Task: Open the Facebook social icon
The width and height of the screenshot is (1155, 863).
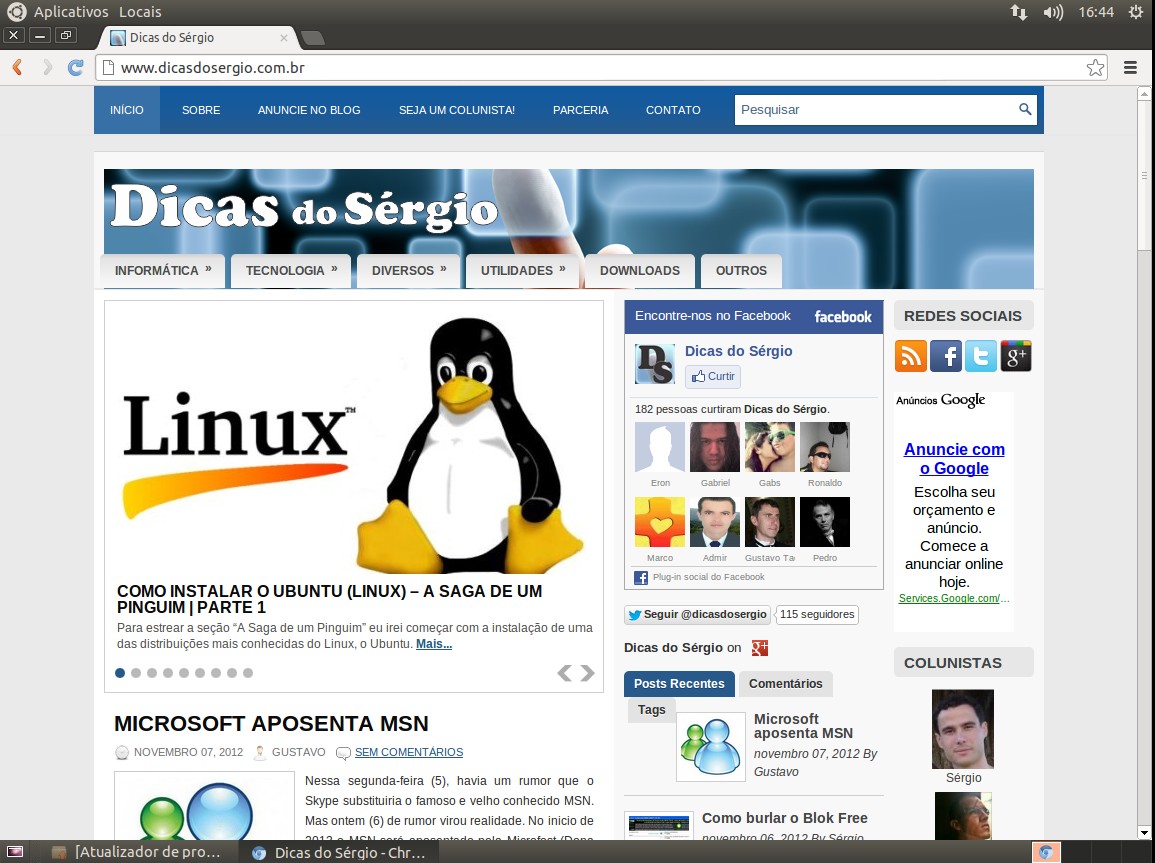Action: [x=945, y=356]
